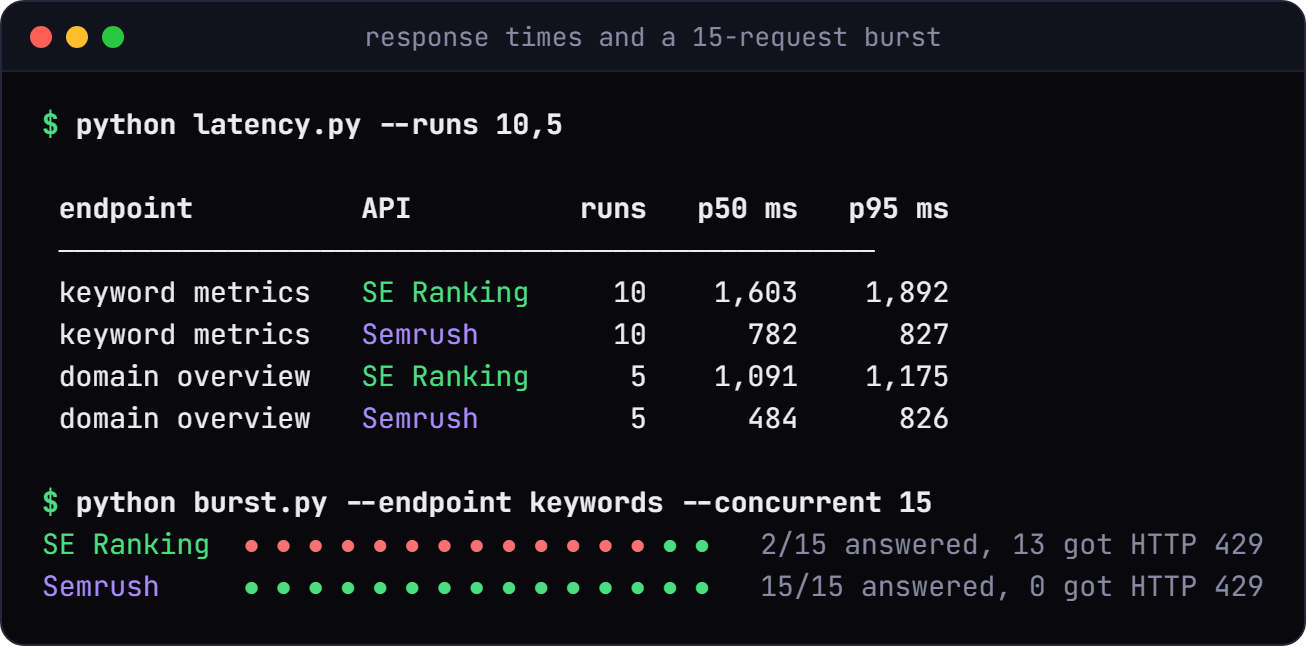Click 'SE Ranking' in the domain overview row

[x=445, y=377]
